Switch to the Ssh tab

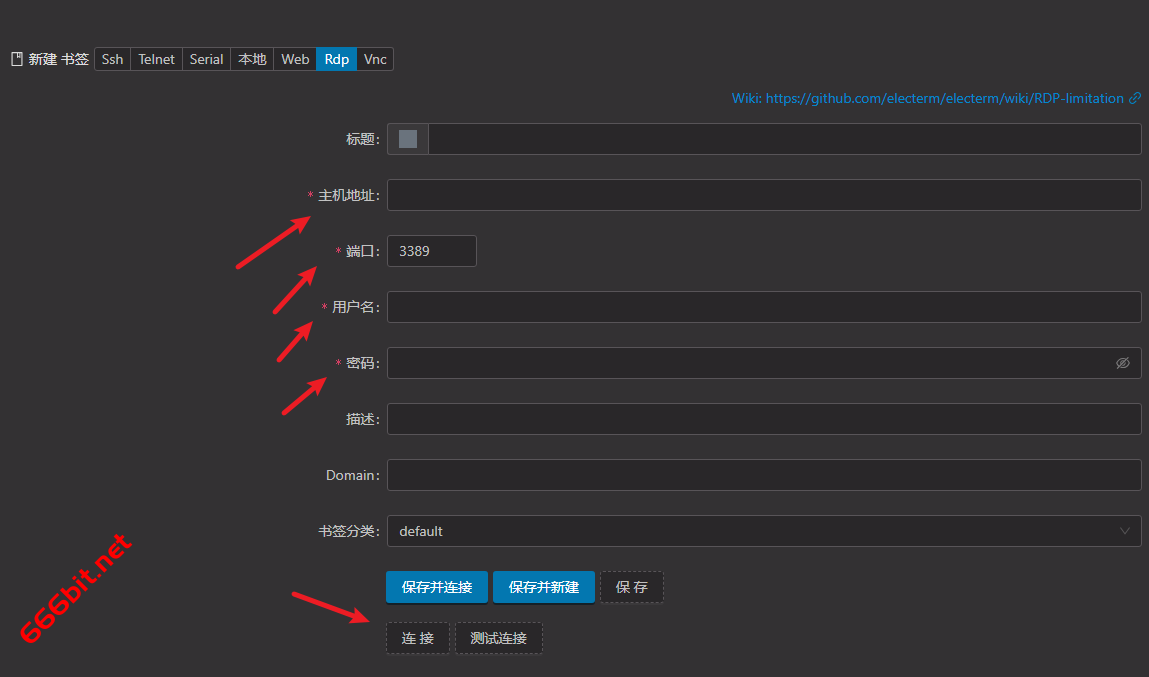(x=113, y=59)
